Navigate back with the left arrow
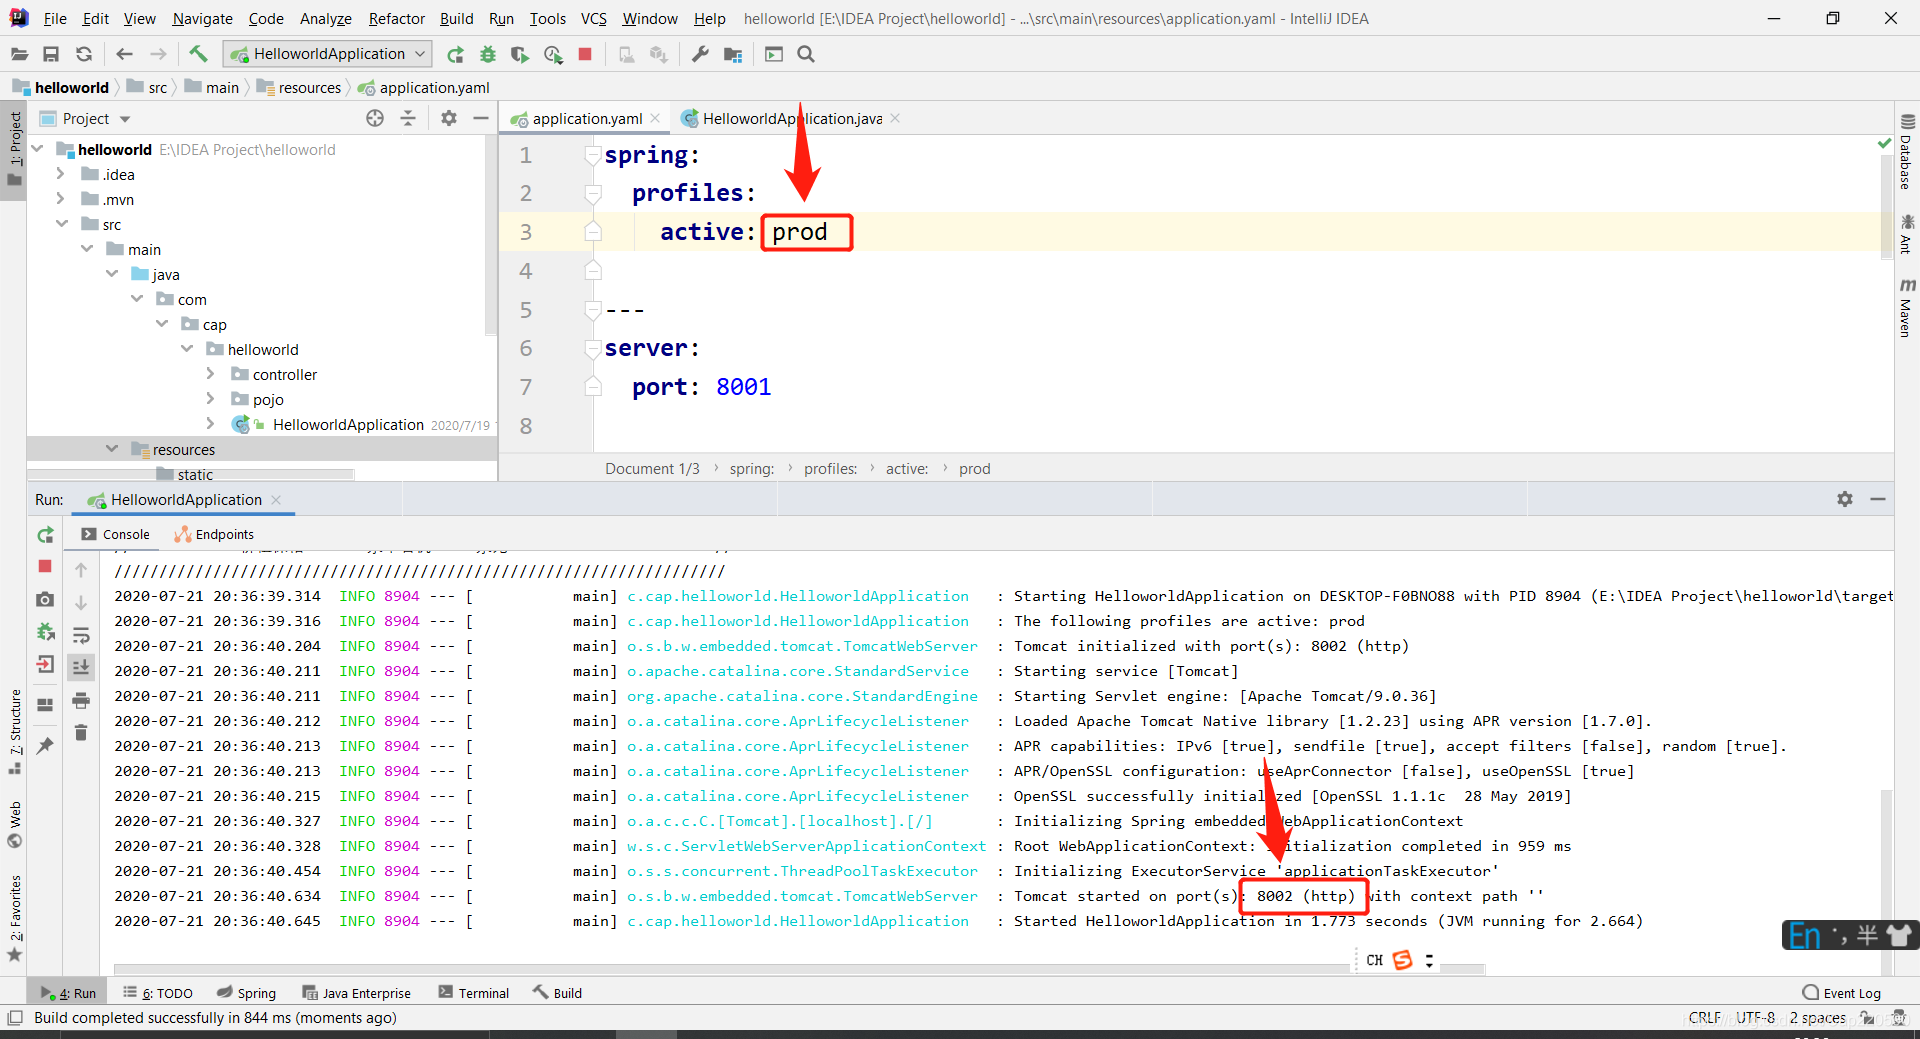Viewport: 1920px width, 1039px height. click(x=124, y=54)
